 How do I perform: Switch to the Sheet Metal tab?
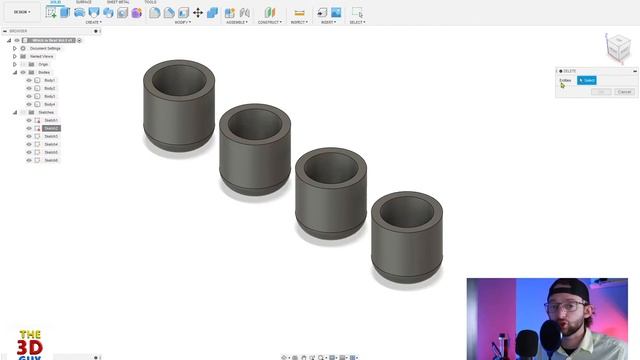point(118,2)
